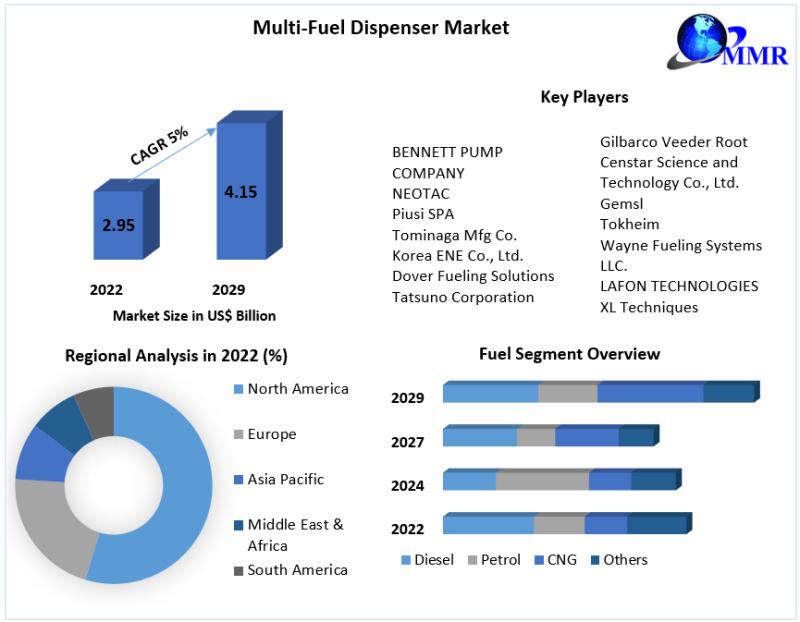Select the CNG legend marker

pyautogui.click(x=539, y=560)
